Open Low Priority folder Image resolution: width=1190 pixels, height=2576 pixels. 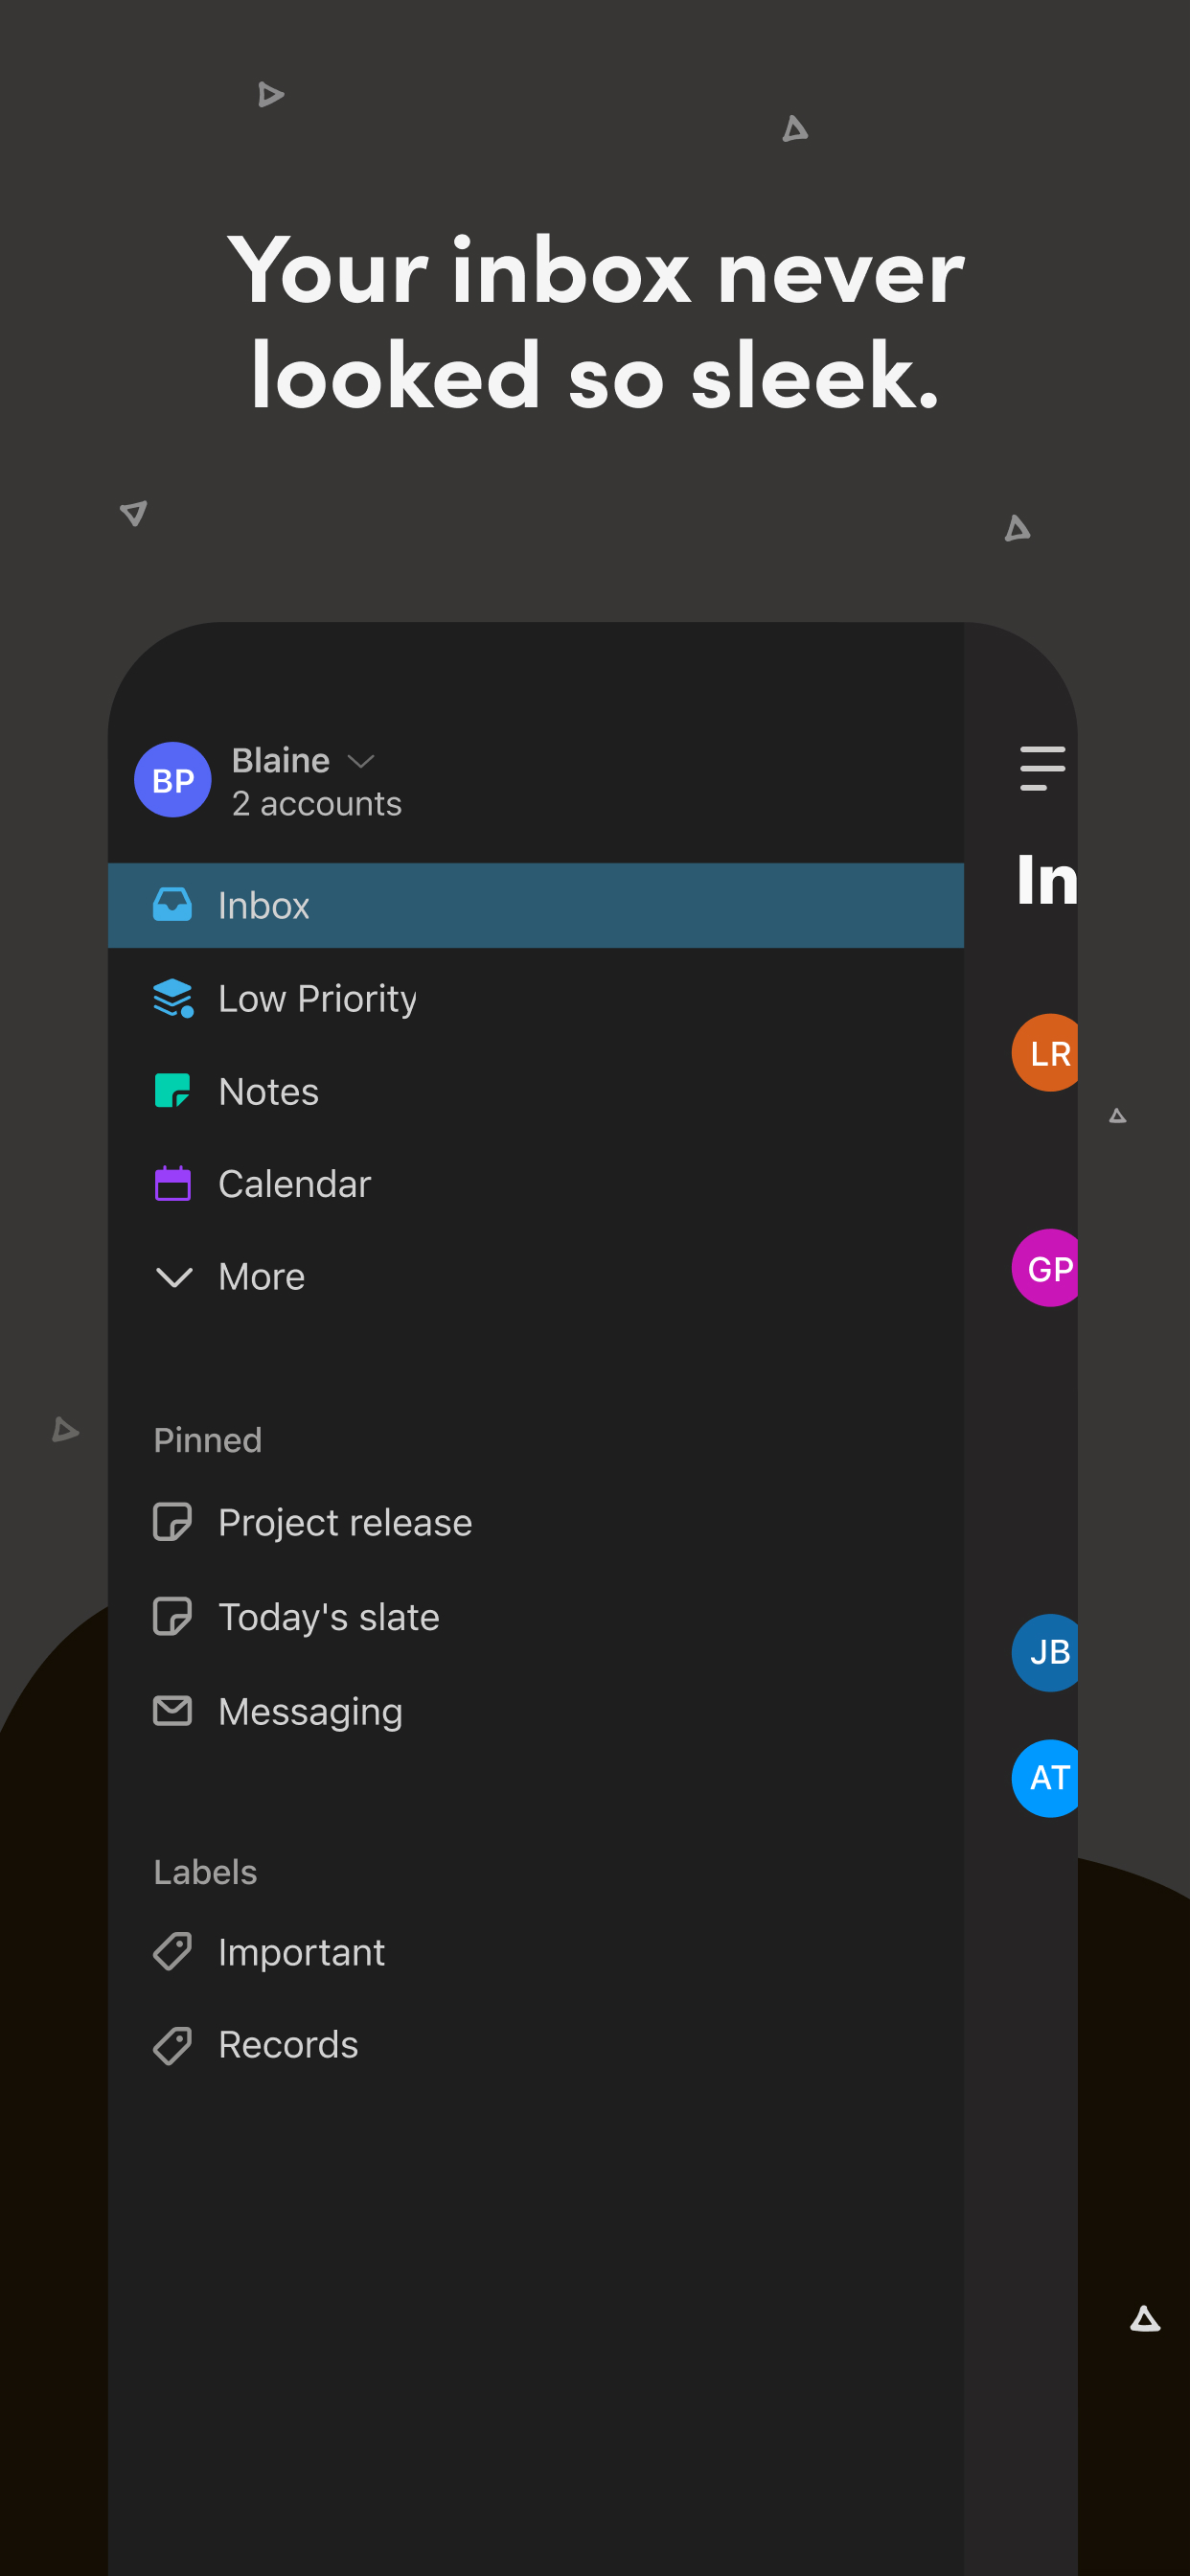tap(317, 998)
